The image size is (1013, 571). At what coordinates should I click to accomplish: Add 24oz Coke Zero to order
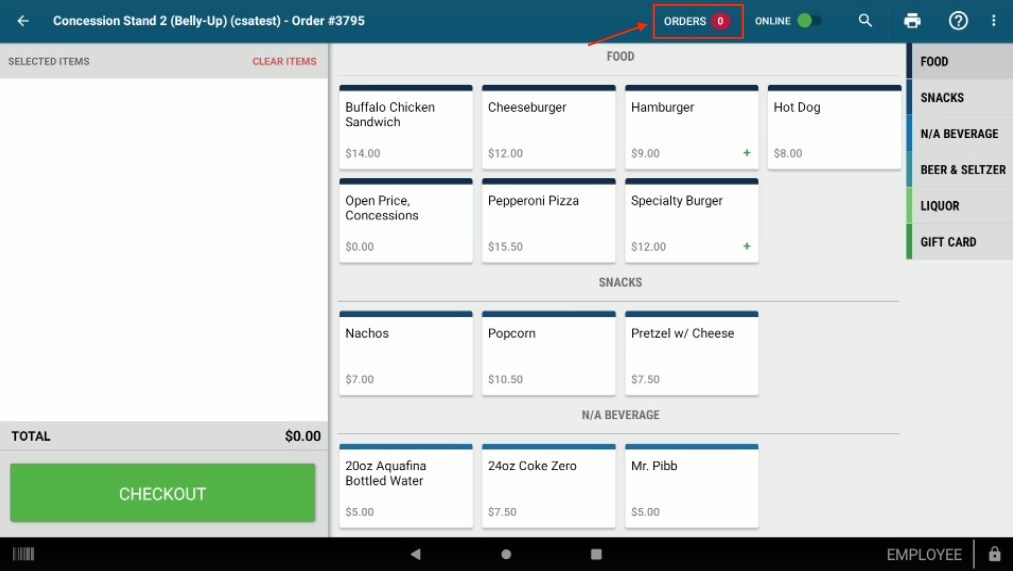(x=548, y=486)
